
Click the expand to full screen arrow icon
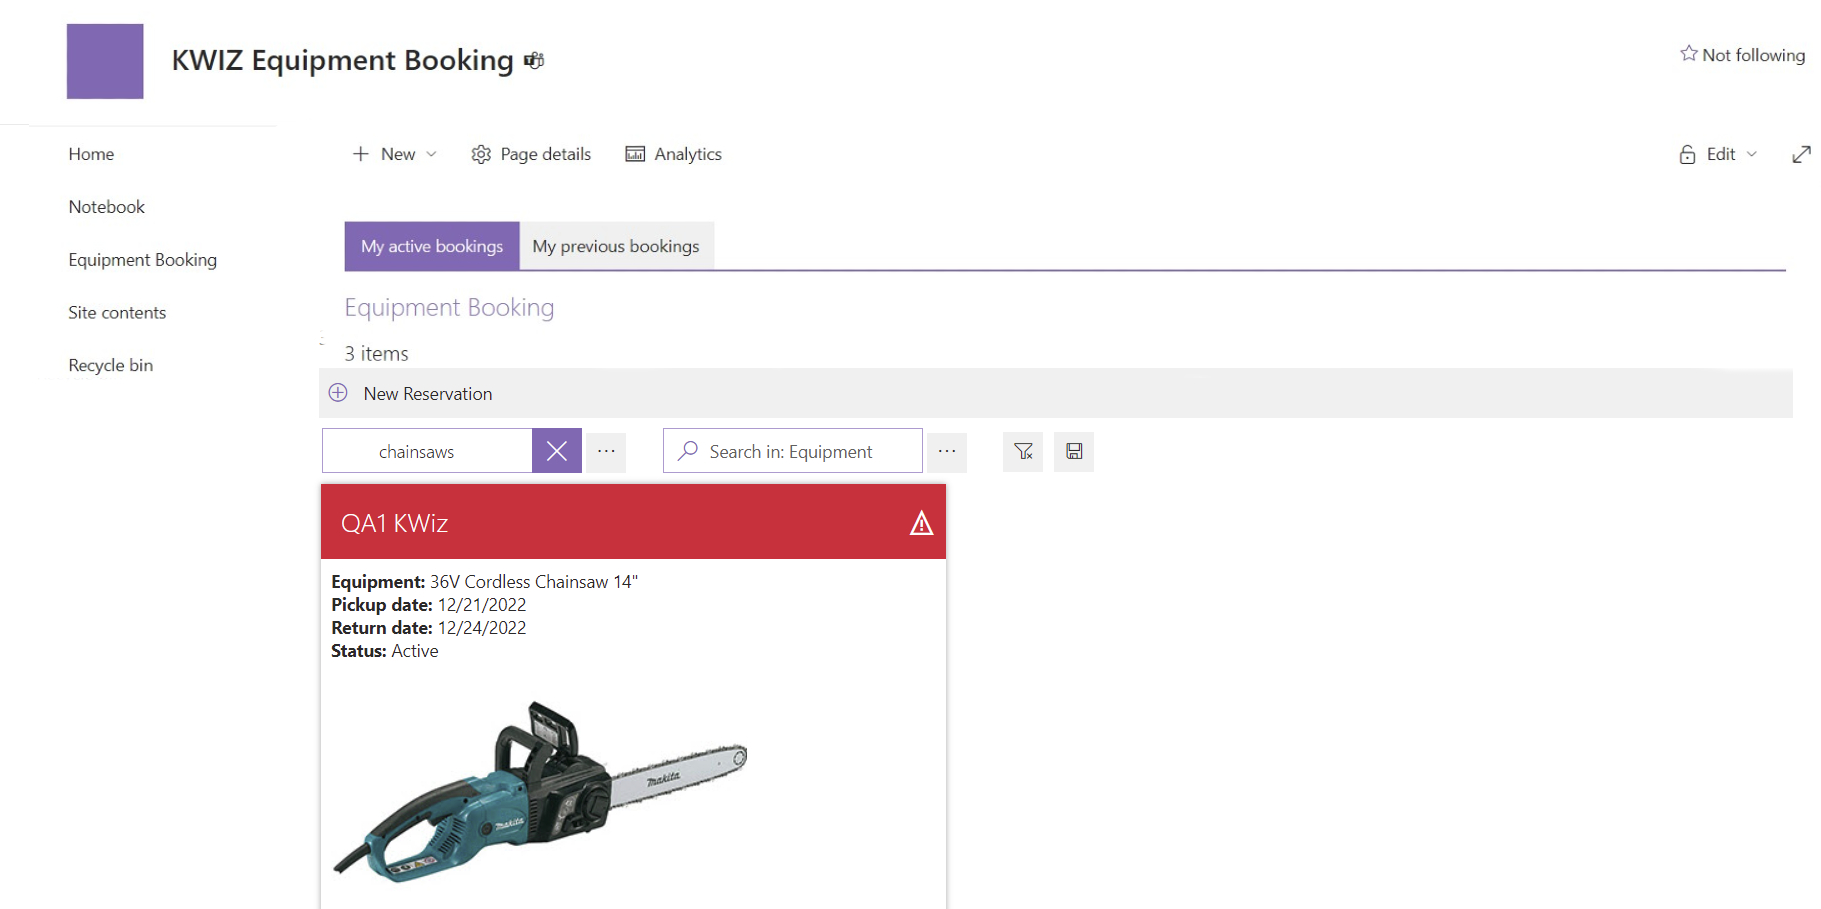click(1802, 154)
